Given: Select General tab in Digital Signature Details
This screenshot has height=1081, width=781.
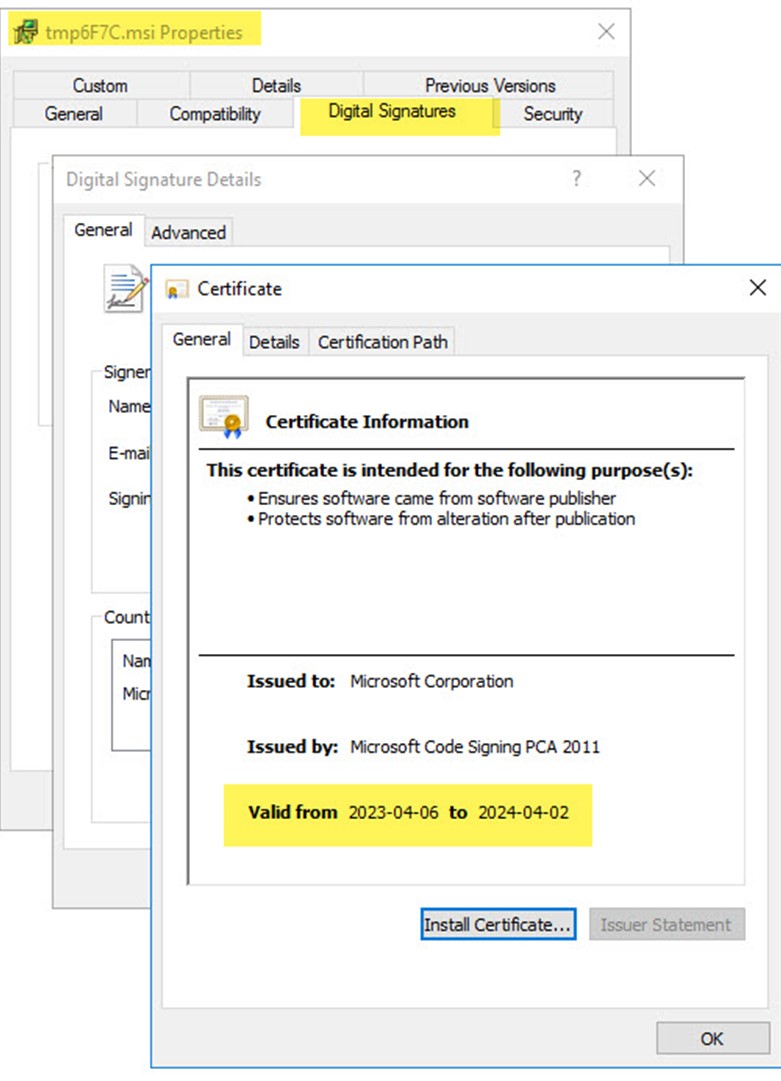Looking at the screenshot, I should point(103,230).
